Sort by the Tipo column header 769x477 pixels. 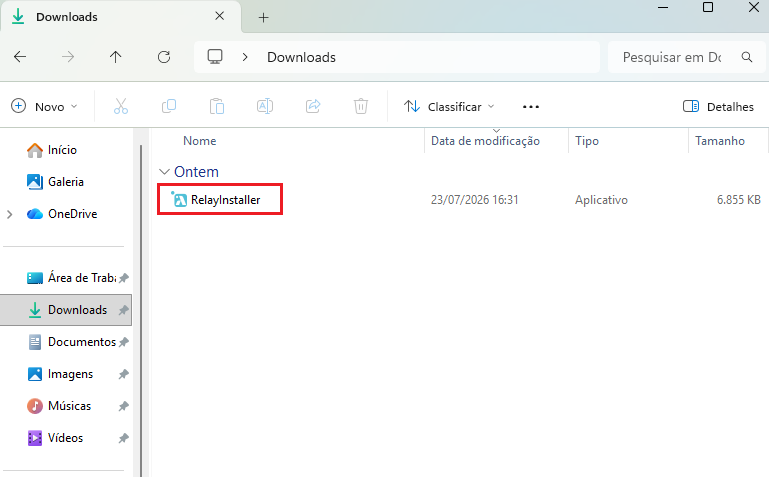click(587, 141)
